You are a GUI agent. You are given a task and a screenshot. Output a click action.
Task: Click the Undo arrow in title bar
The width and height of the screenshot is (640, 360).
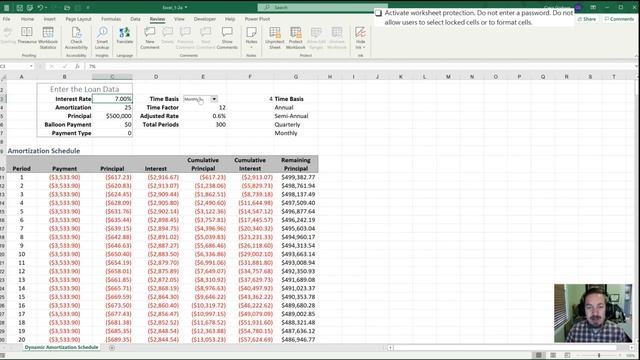(40, 7)
